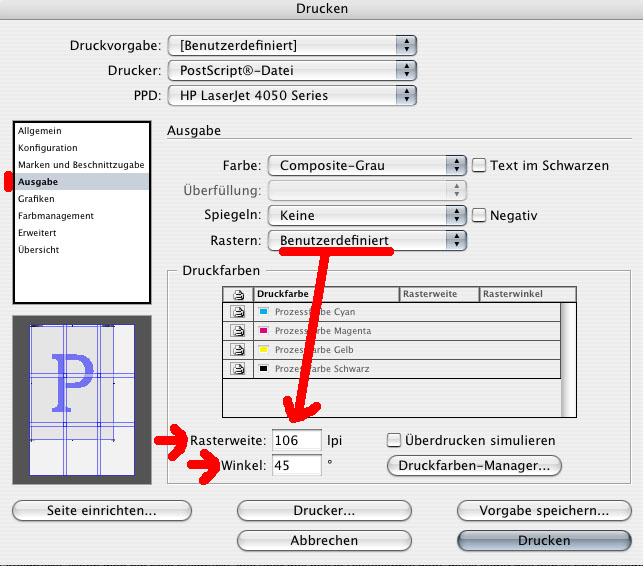Switch to the Farbmanagement section
Viewport: 643px width, 566px height.
(56, 216)
